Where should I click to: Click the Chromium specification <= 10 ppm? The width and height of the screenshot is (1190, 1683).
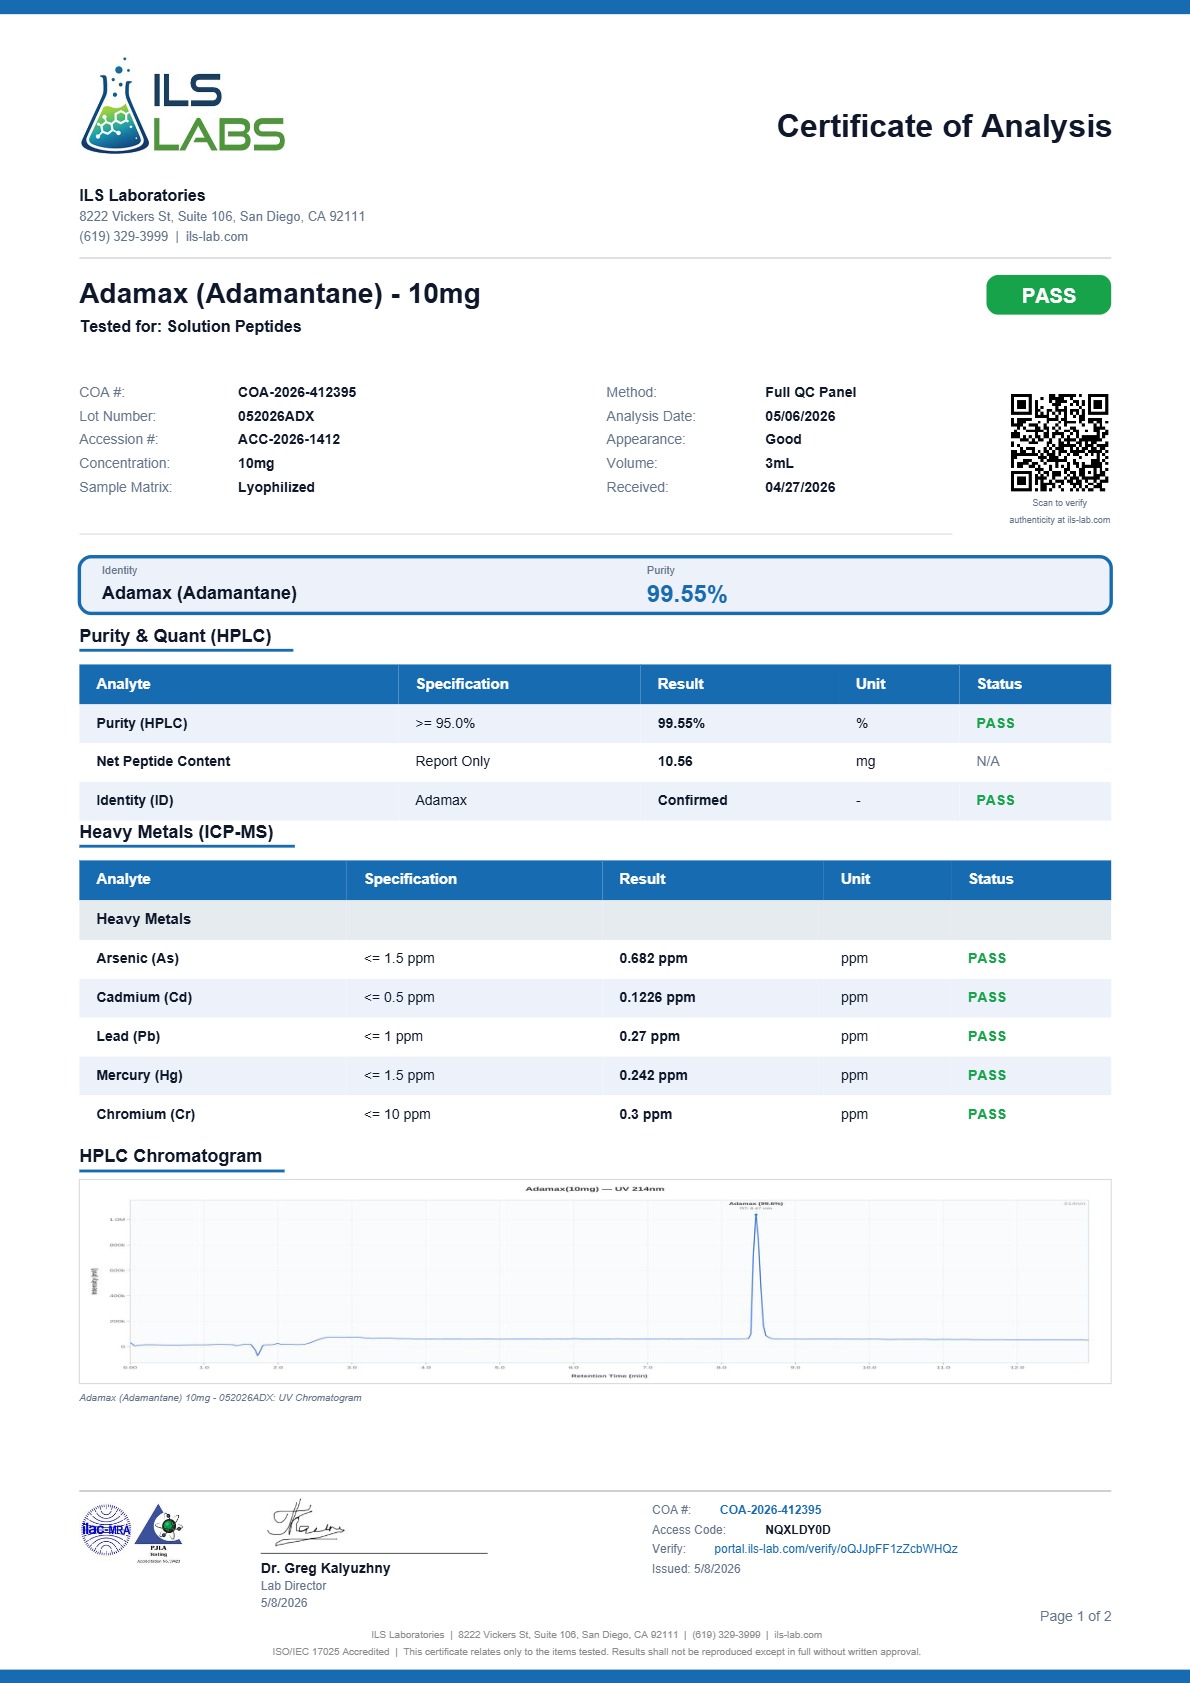tap(397, 1114)
